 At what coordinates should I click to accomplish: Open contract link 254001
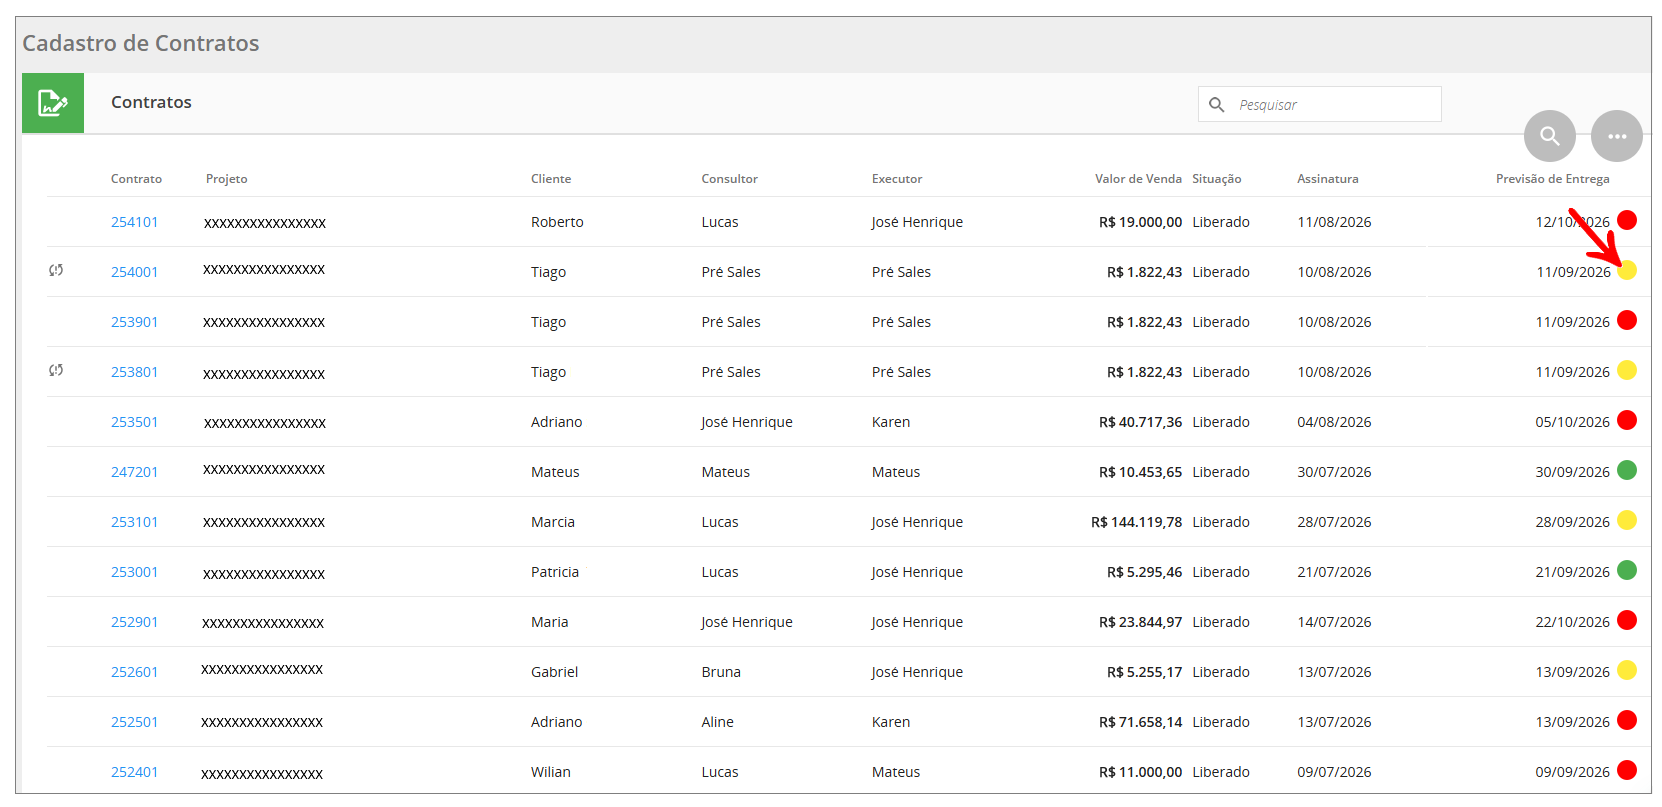pos(134,272)
